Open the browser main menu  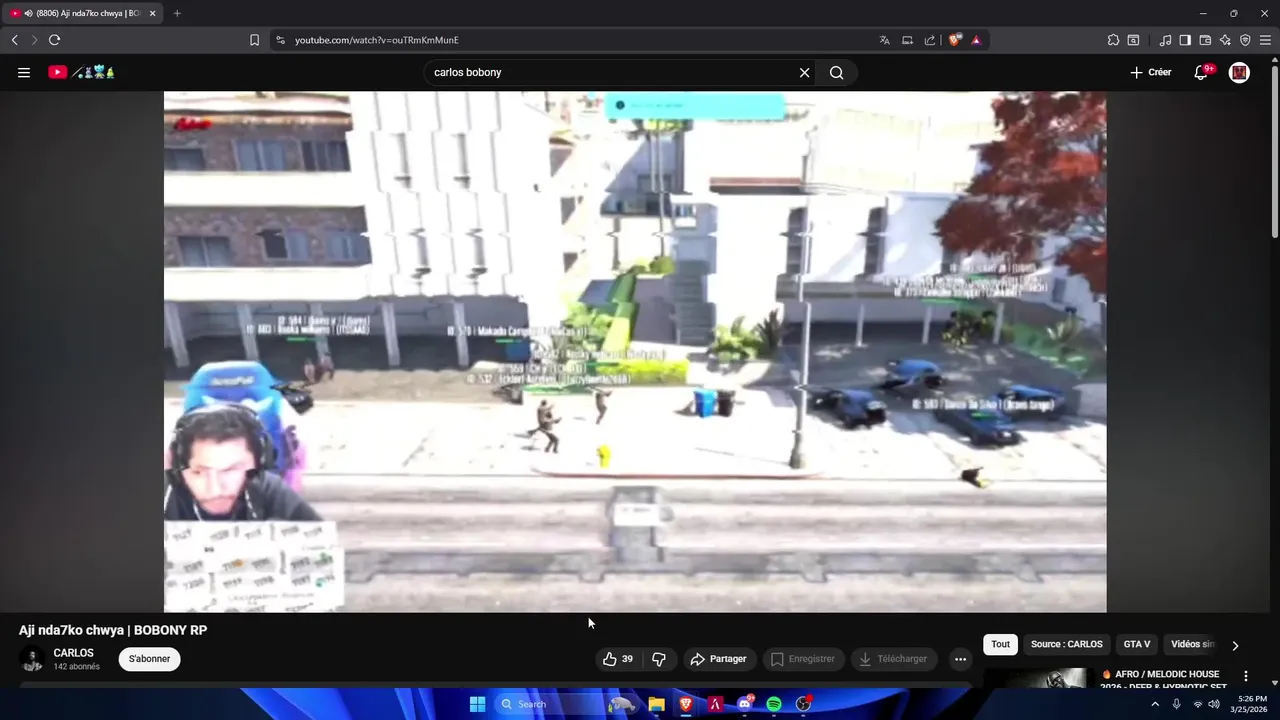[x=1265, y=40]
